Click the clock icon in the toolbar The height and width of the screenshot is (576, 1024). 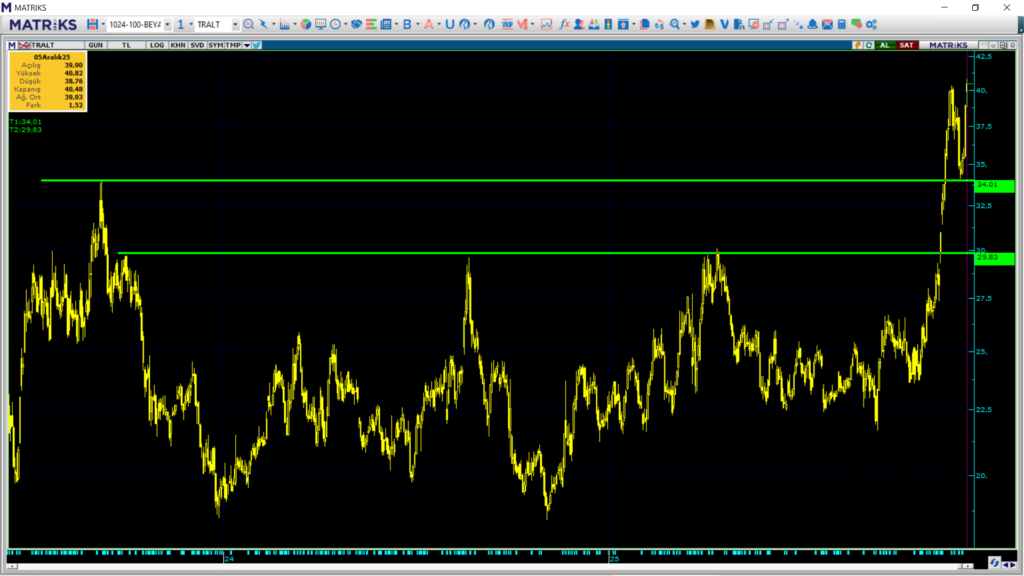tap(334, 24)
